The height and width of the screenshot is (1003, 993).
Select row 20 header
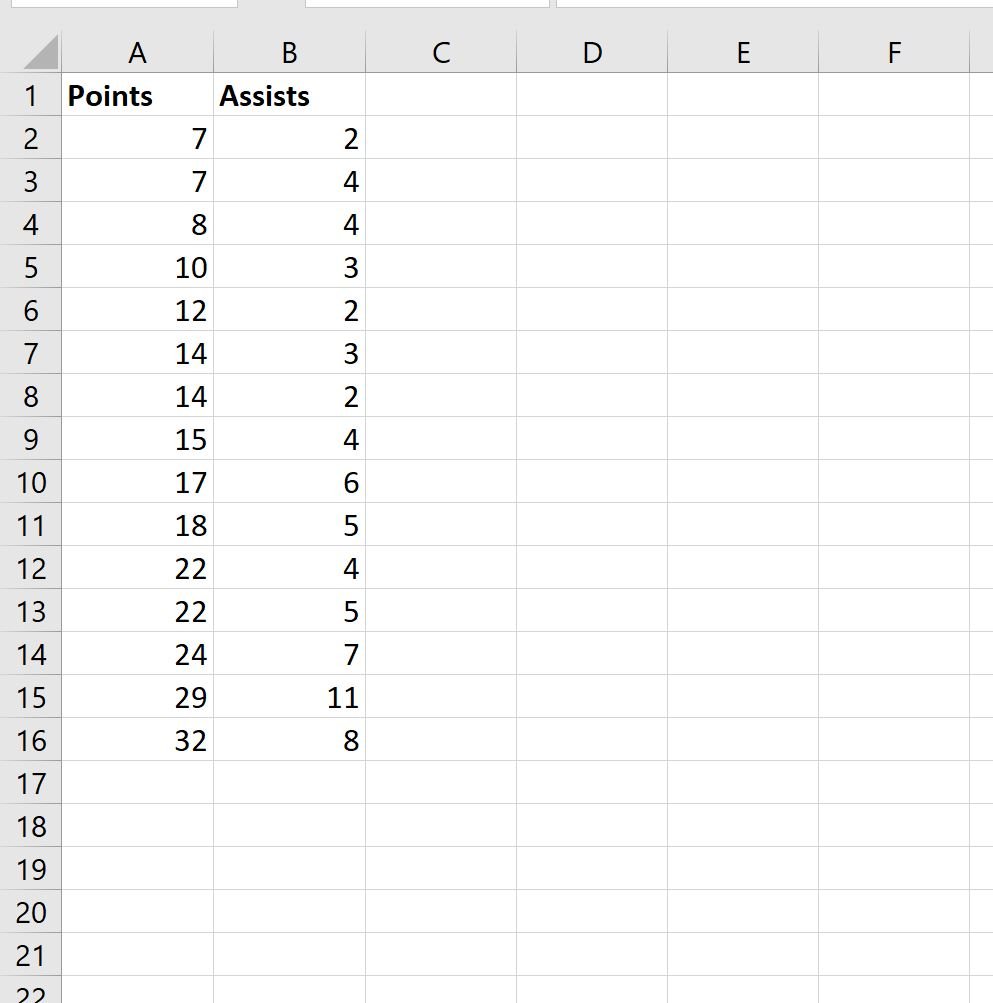(31, 912)
